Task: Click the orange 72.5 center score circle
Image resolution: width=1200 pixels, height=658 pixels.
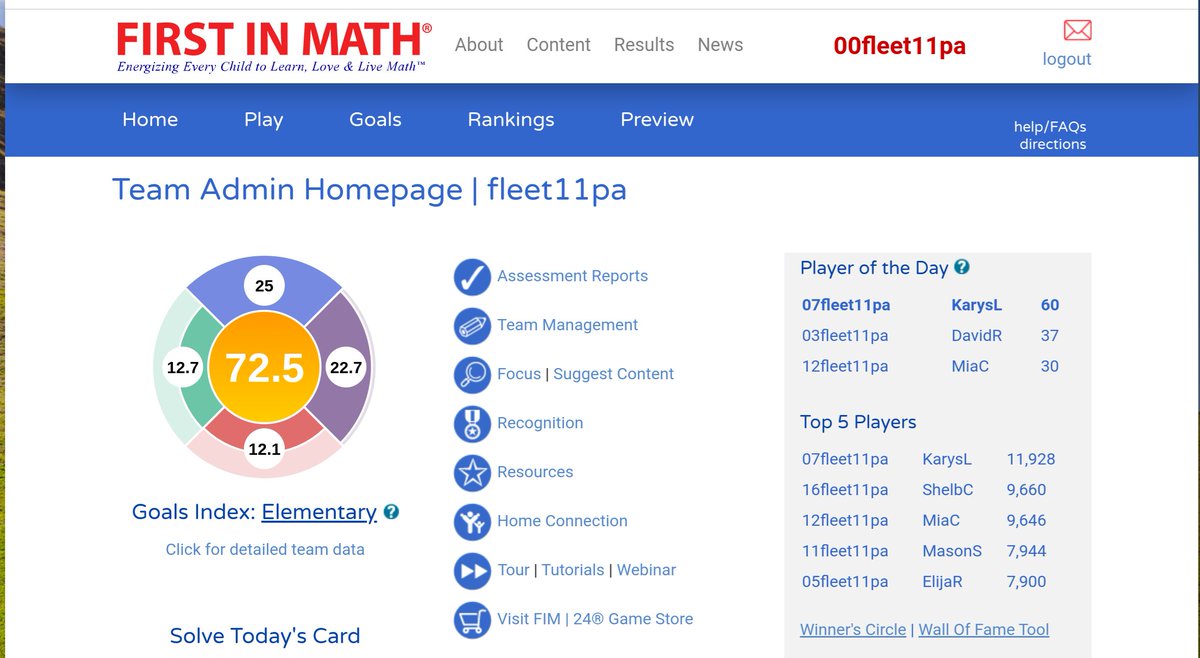Action: click(x=264, y=367)
